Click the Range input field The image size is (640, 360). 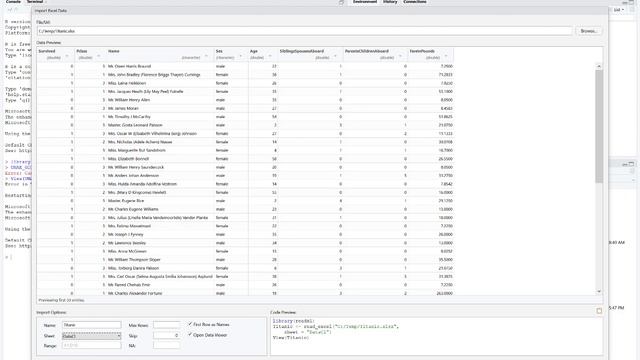pos(91,345)
